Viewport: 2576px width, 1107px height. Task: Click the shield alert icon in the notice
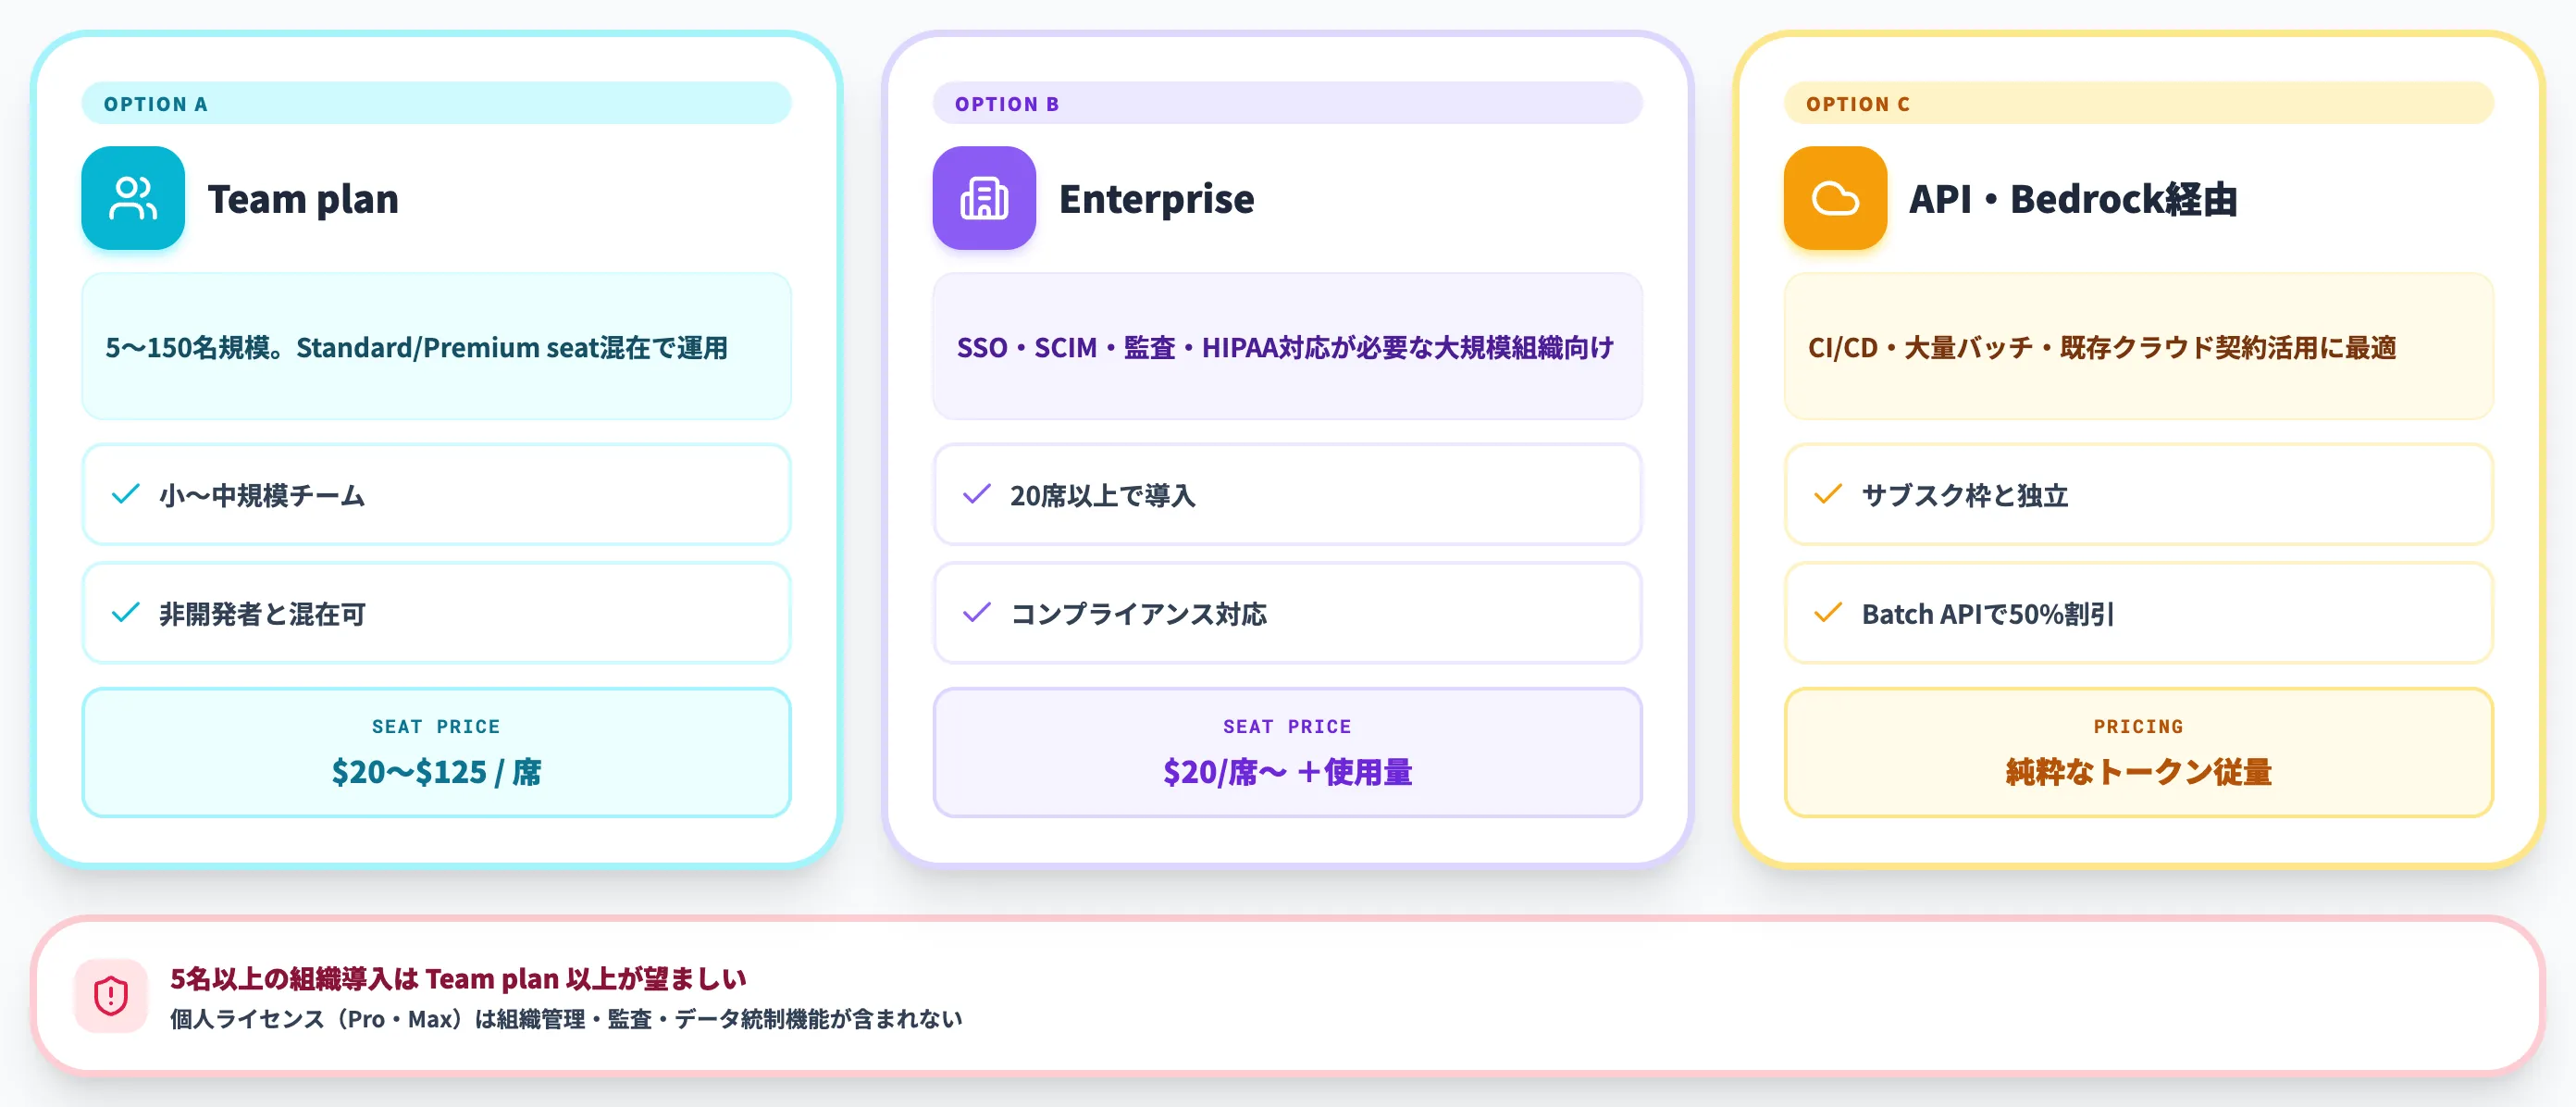tap(111, 996)
